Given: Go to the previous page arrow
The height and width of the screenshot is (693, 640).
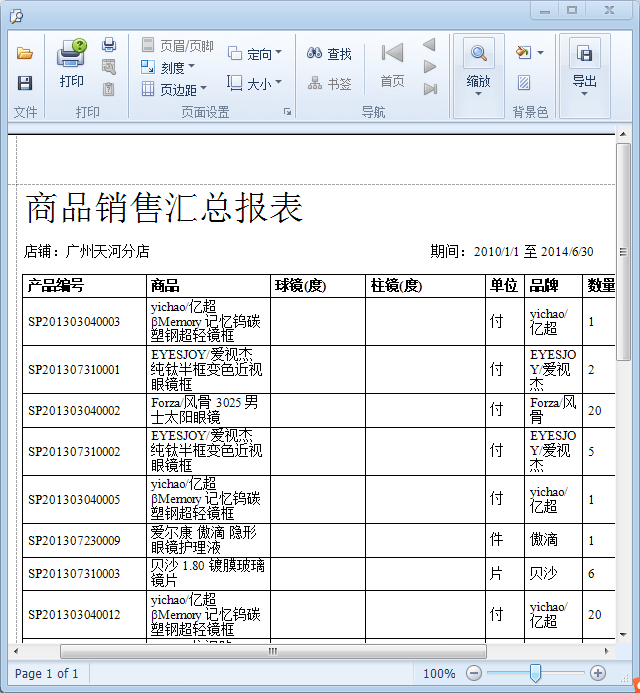Looking at the screenshot, I should pos(429,44).
